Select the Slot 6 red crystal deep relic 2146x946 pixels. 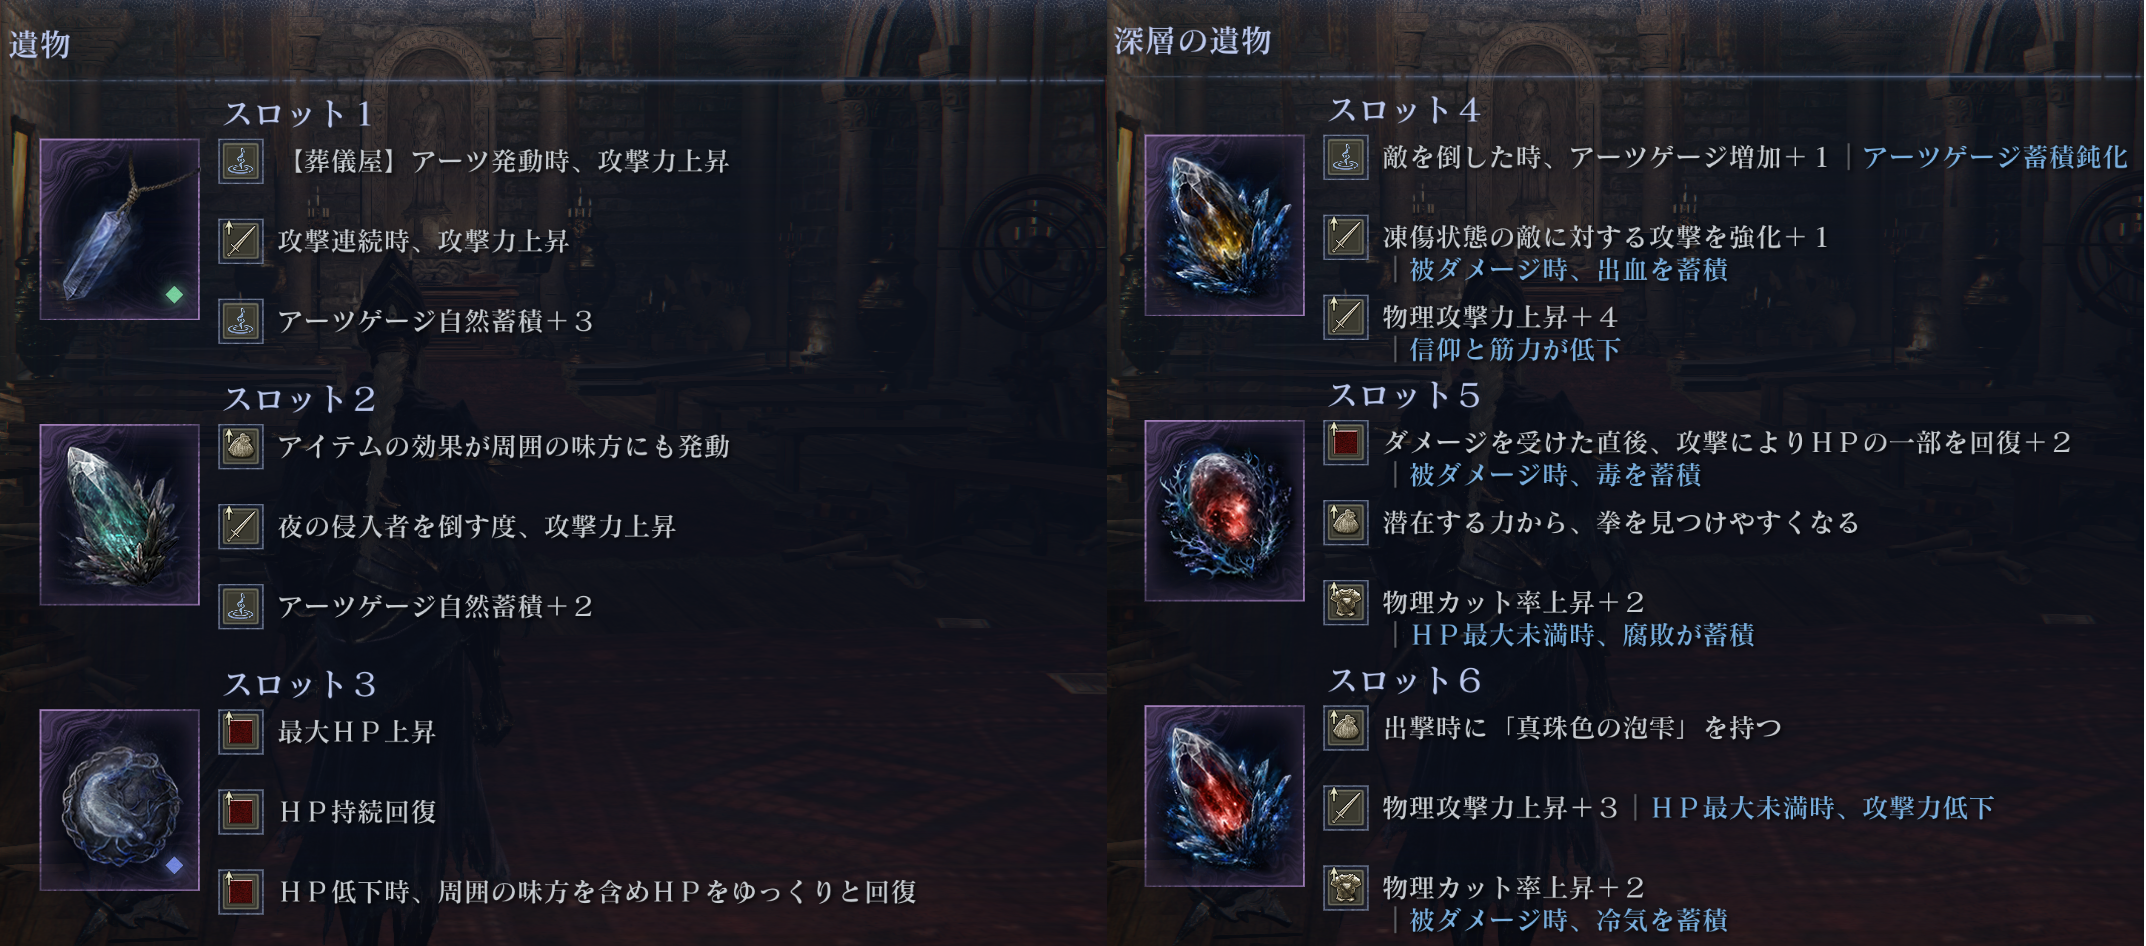click(1224, 796)
